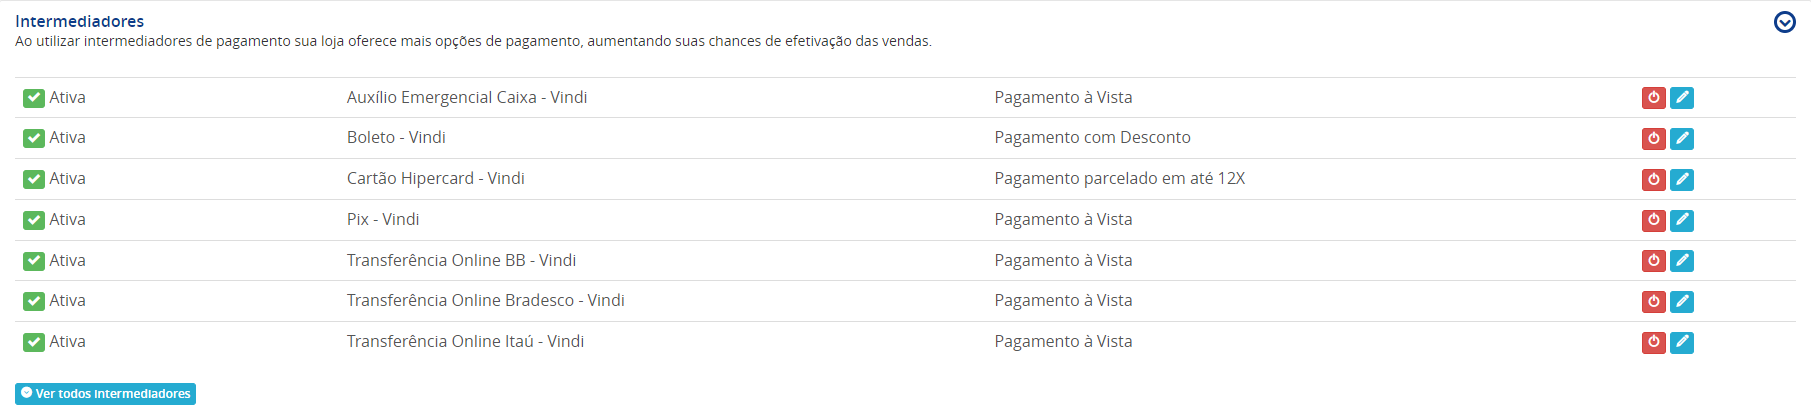The width and height of the screenshot is (1811, 415).
Task: Toggle green Ativa check for Auxílio Emergencial
Action: (x=34, y=98)
